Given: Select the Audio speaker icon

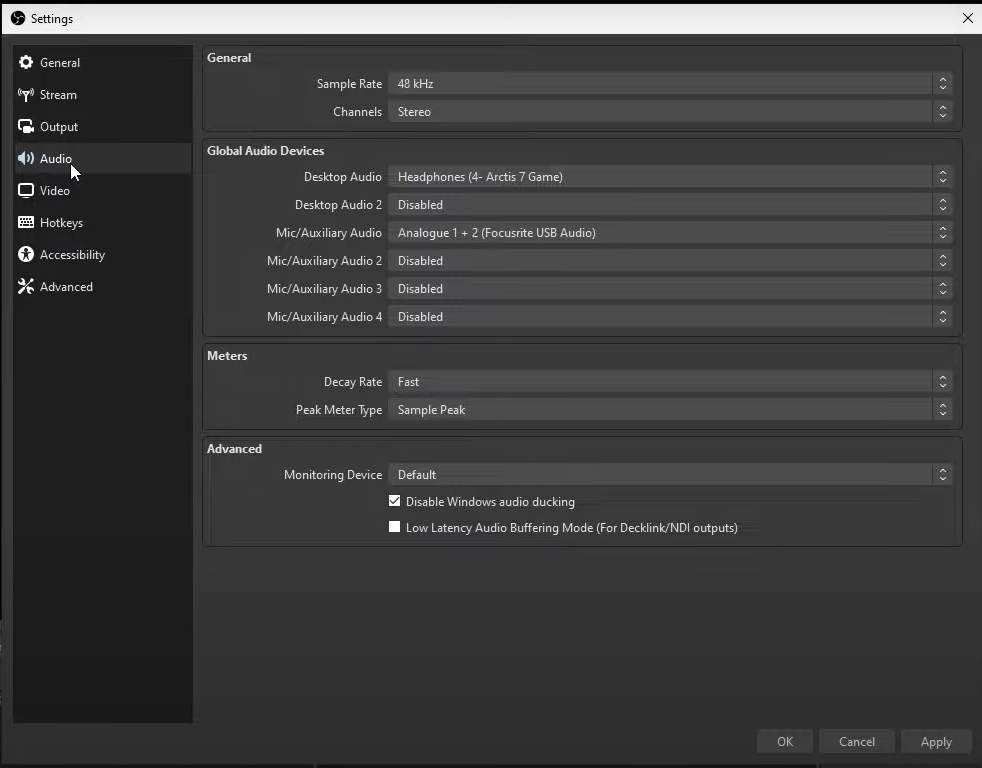Looking at the screenshot, I should (x=25, y=158).
